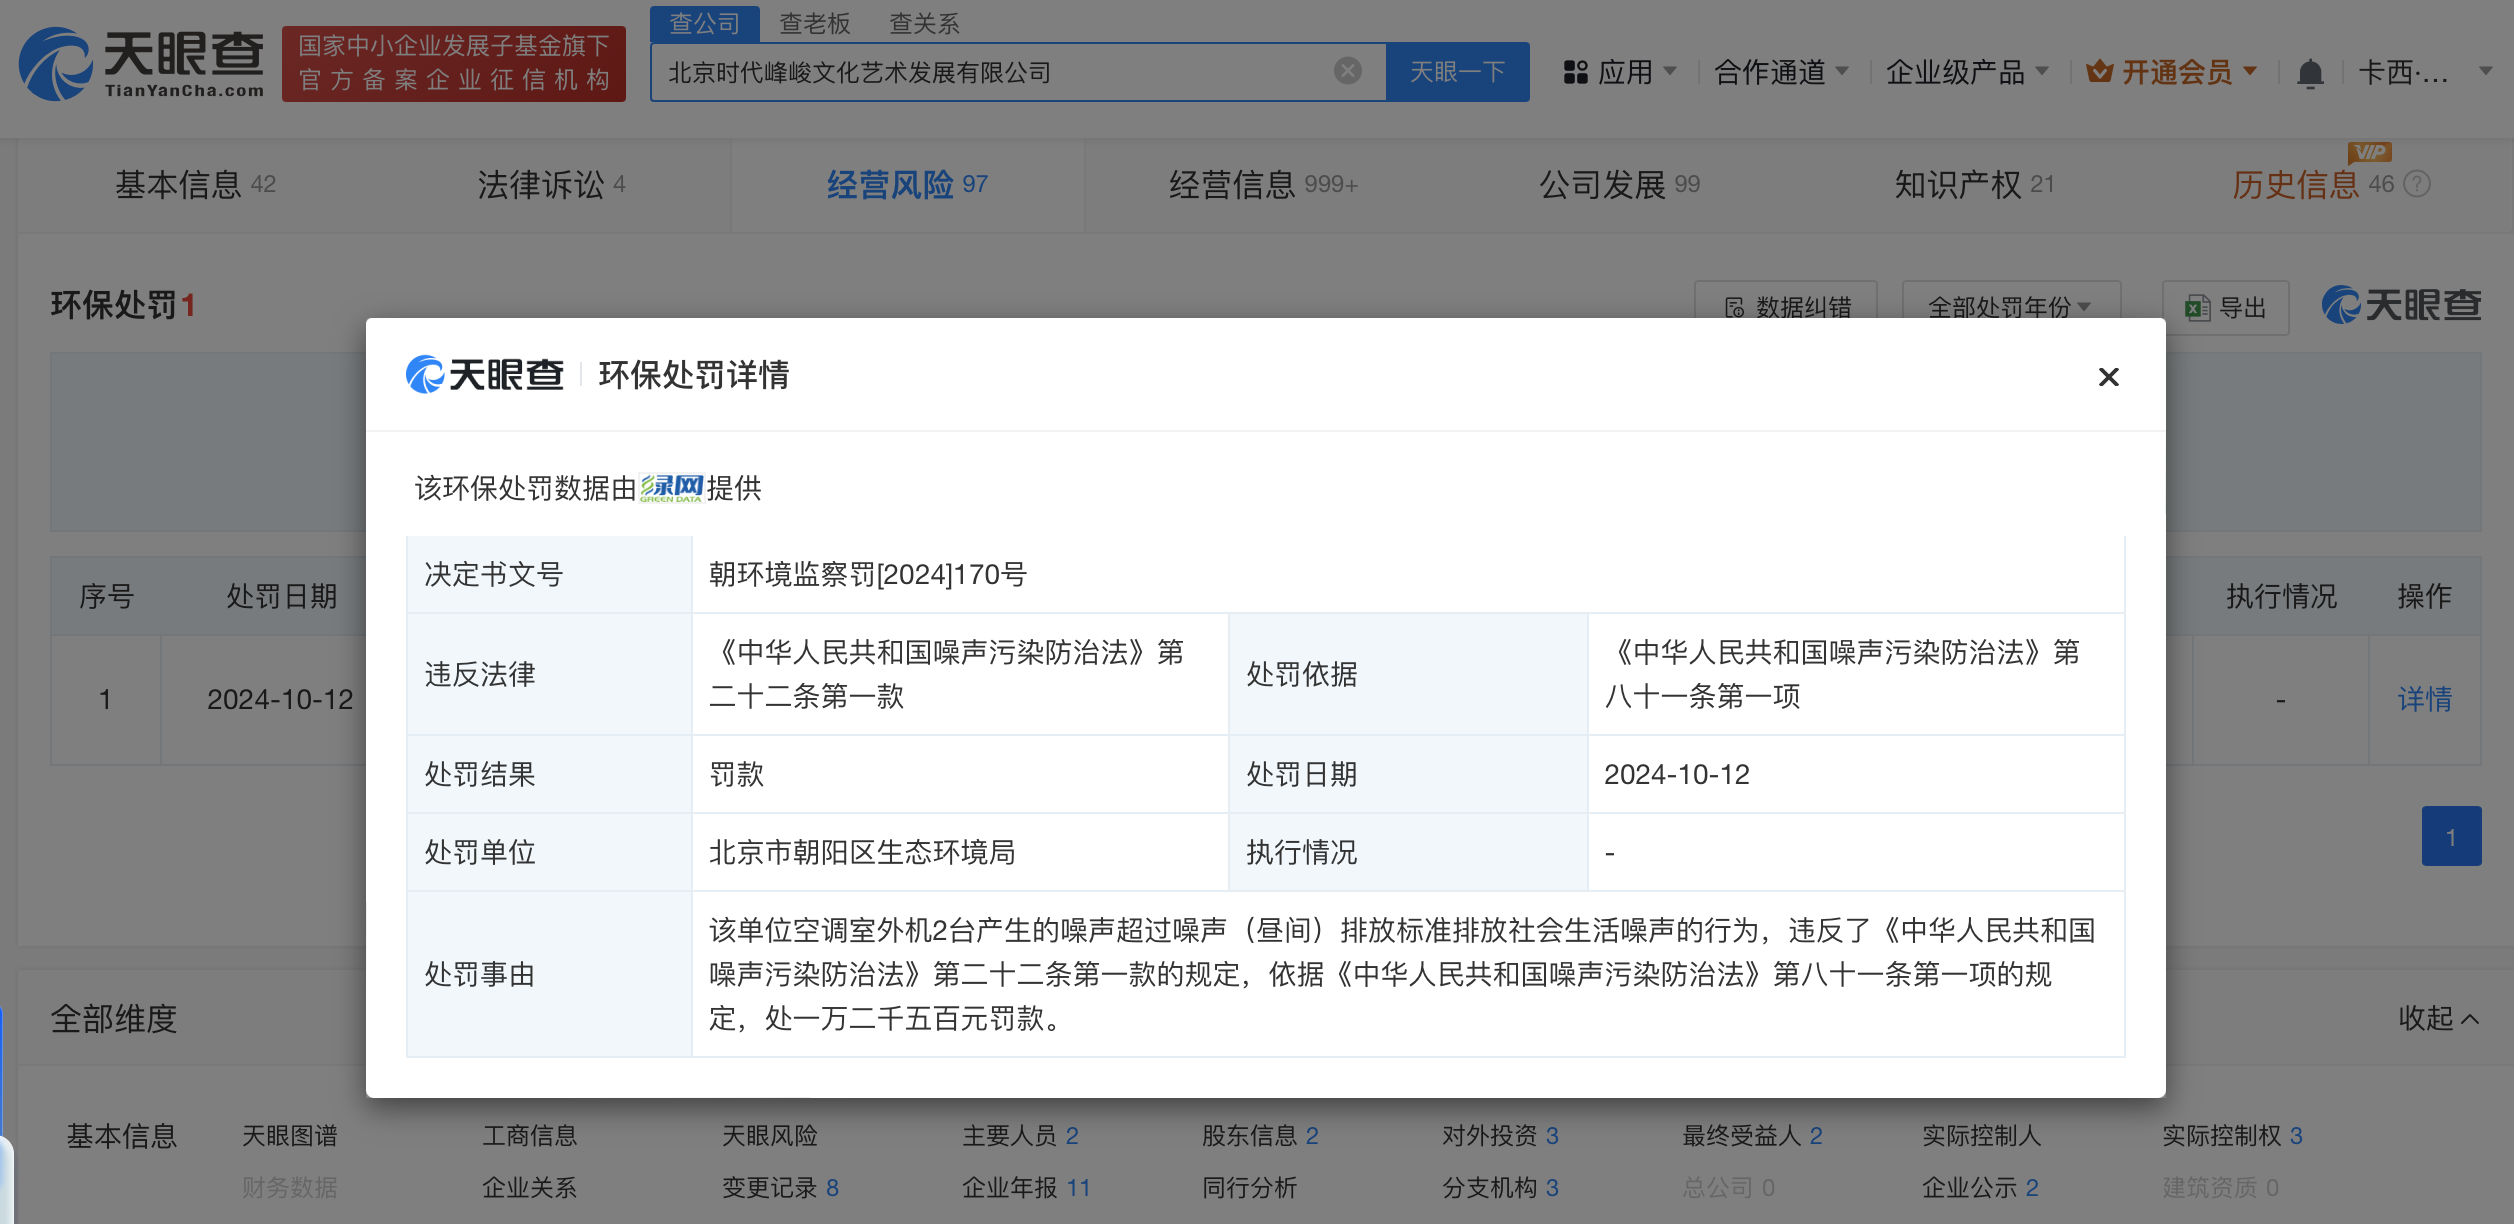
Task: Switch to the 查老板 search tab
Action: pos(814,23)
